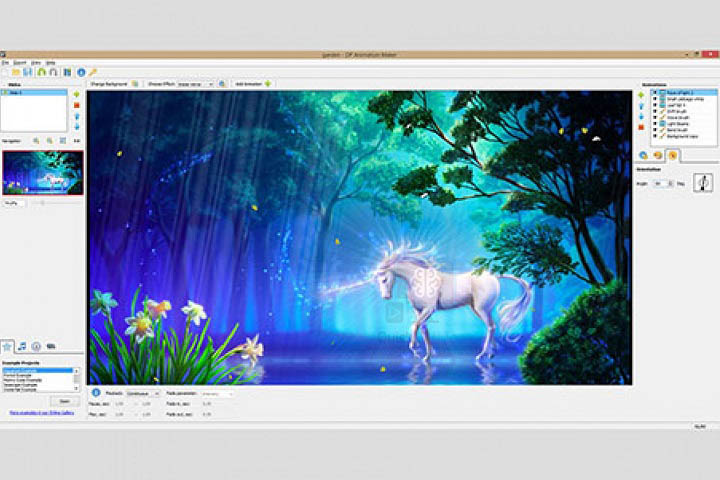This screenshot has width=720, height=480.
Task: Toggle the Wave brush checkbox
Action: coord(655,118)
